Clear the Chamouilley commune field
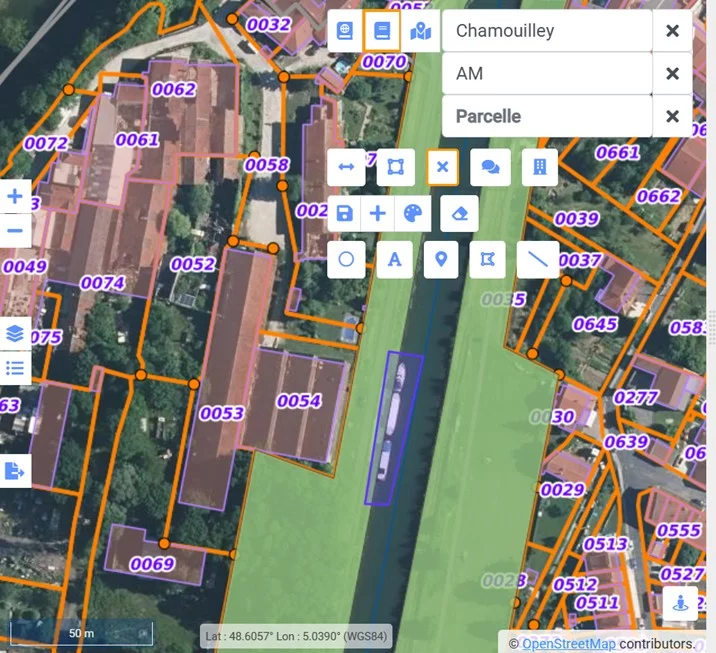Screen dimensions: 716x653 672,31
